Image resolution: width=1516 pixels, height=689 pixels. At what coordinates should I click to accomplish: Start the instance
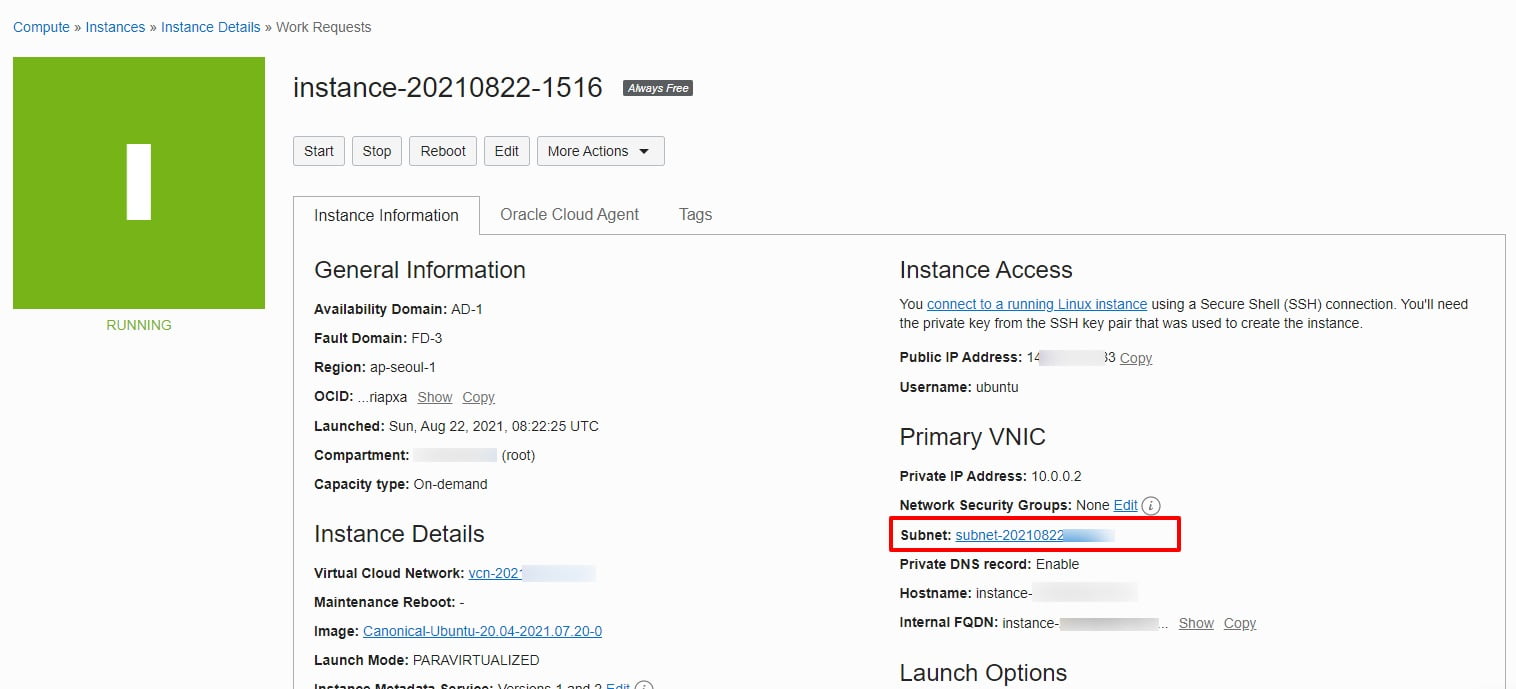click(x=318, y=151)
